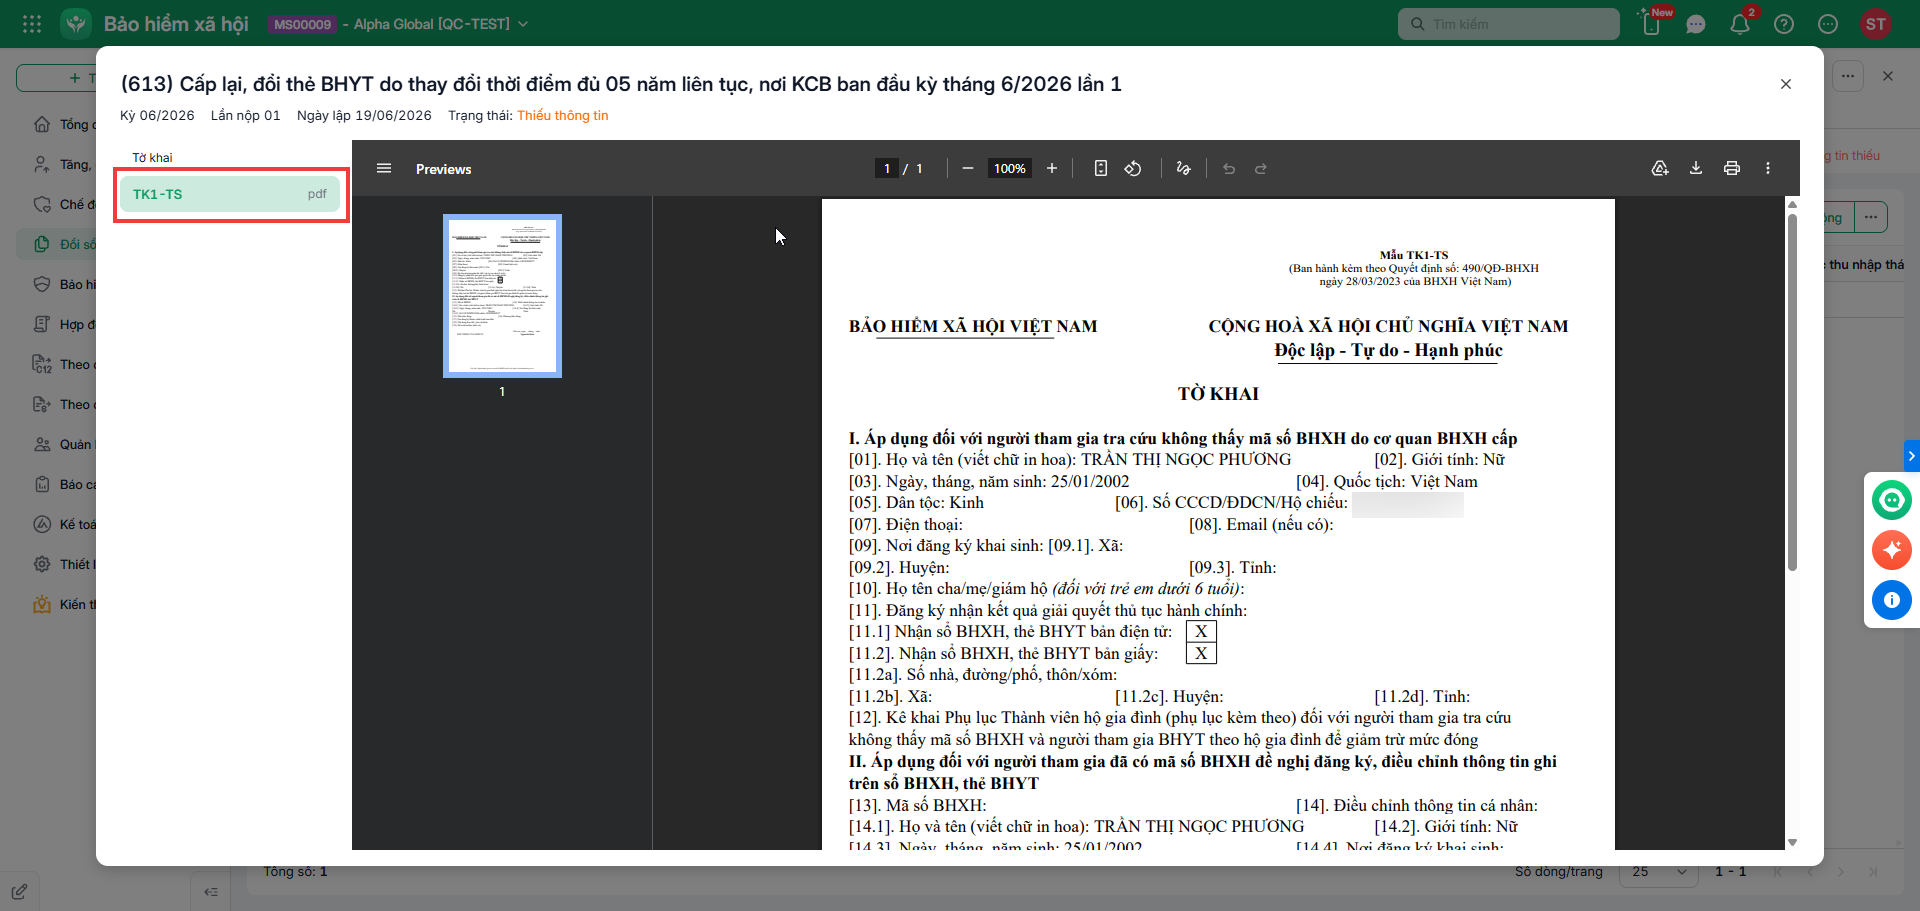This screenshot has height=911, width=1920.
Task: Open the rows per page dropdown
Action: coord(1659,872)
